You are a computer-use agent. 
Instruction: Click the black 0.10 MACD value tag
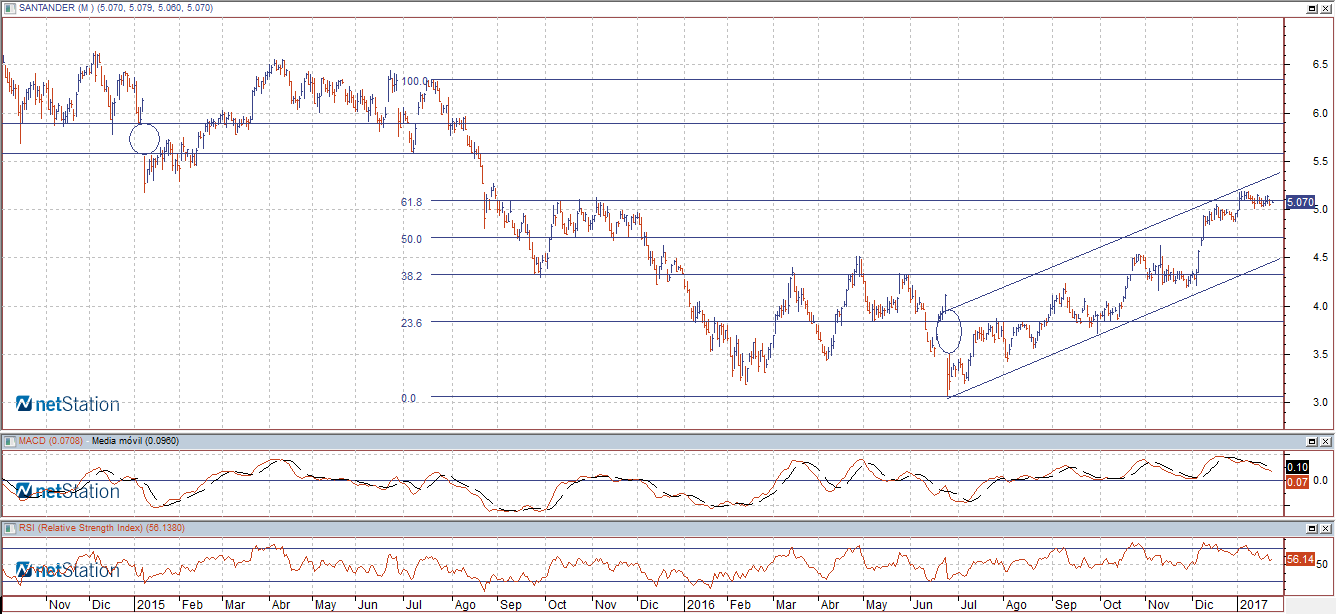(1298, 467)
